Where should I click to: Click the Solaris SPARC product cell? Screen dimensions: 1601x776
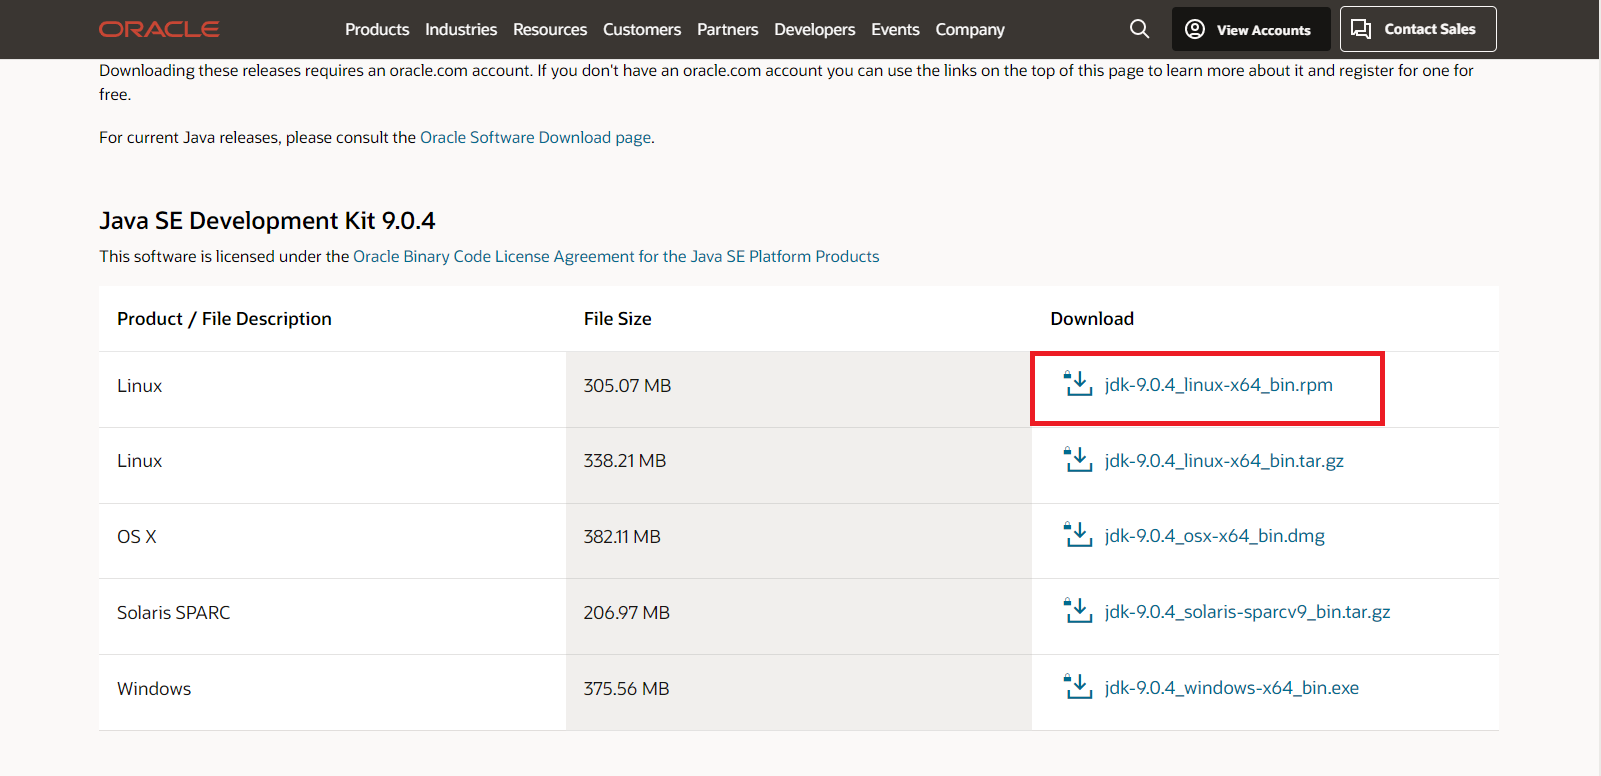tap(332, 616)
